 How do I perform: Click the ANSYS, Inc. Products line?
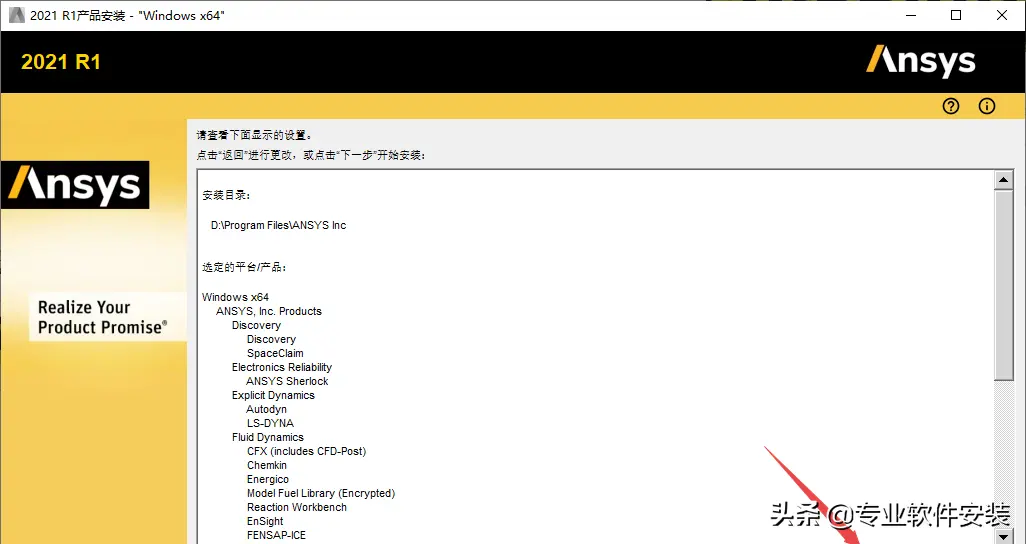(269, 311)
